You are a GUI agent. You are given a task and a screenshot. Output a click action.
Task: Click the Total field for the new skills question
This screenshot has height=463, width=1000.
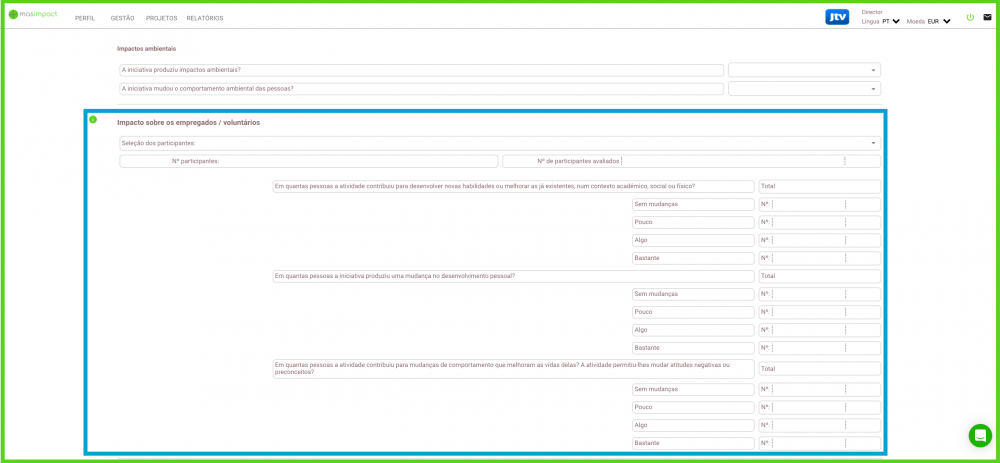pyautogui.click(x=819, y=187)
